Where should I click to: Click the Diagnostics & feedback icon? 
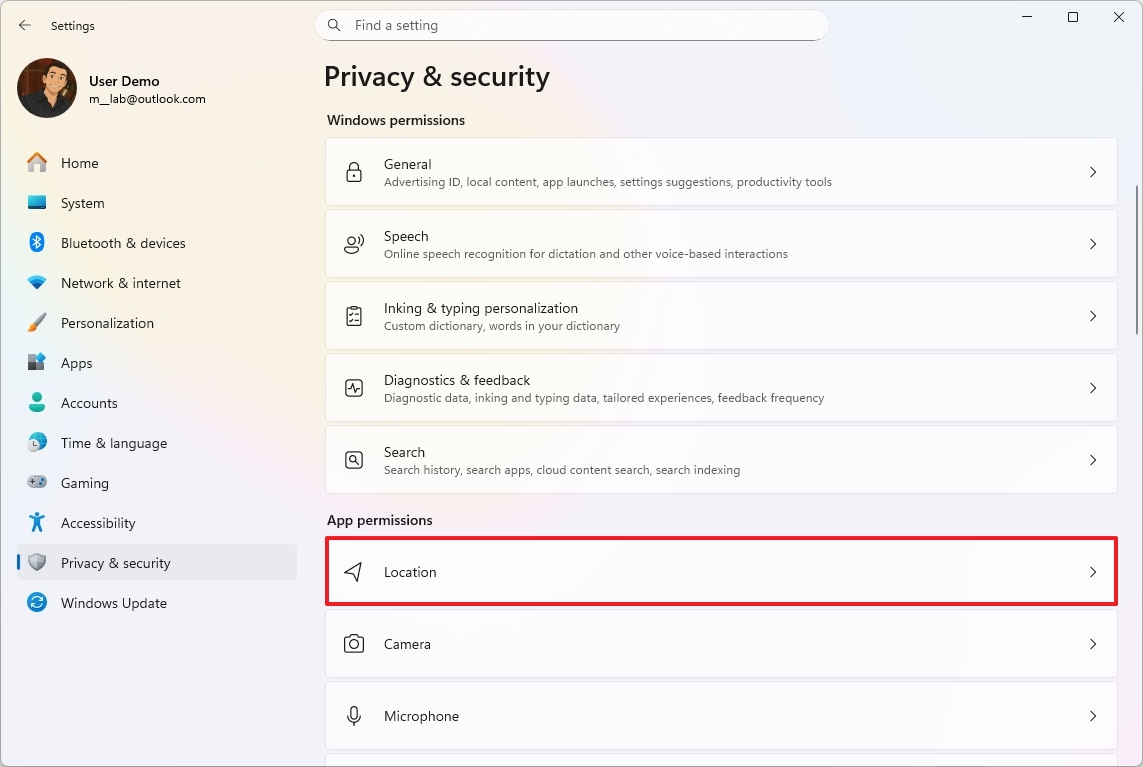coord(353,388)
